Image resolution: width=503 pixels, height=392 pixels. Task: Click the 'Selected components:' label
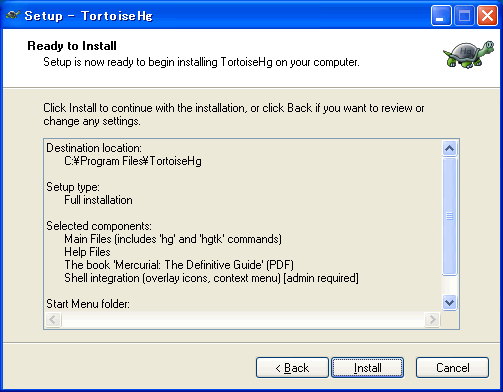tap(99, 226)
